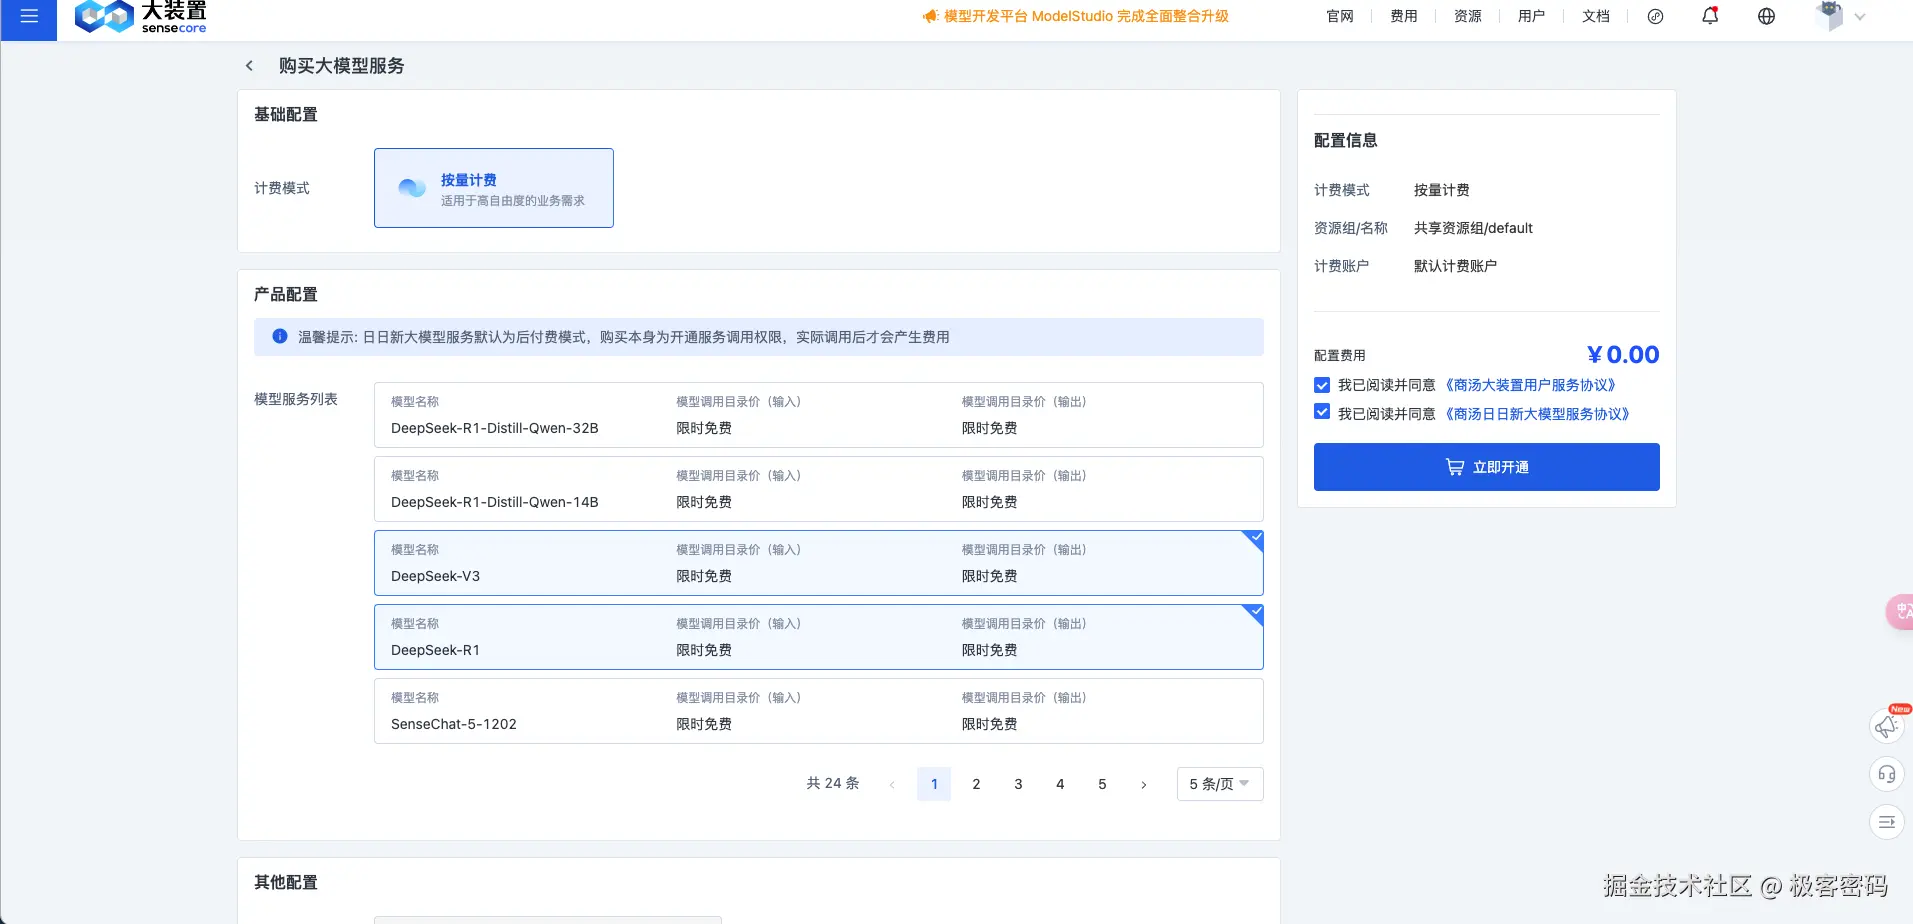Deselect the DeepSeek-V3 model row
Image resolution: width=1913 pixels, height=924 pixels.
(x=818, y=562)
